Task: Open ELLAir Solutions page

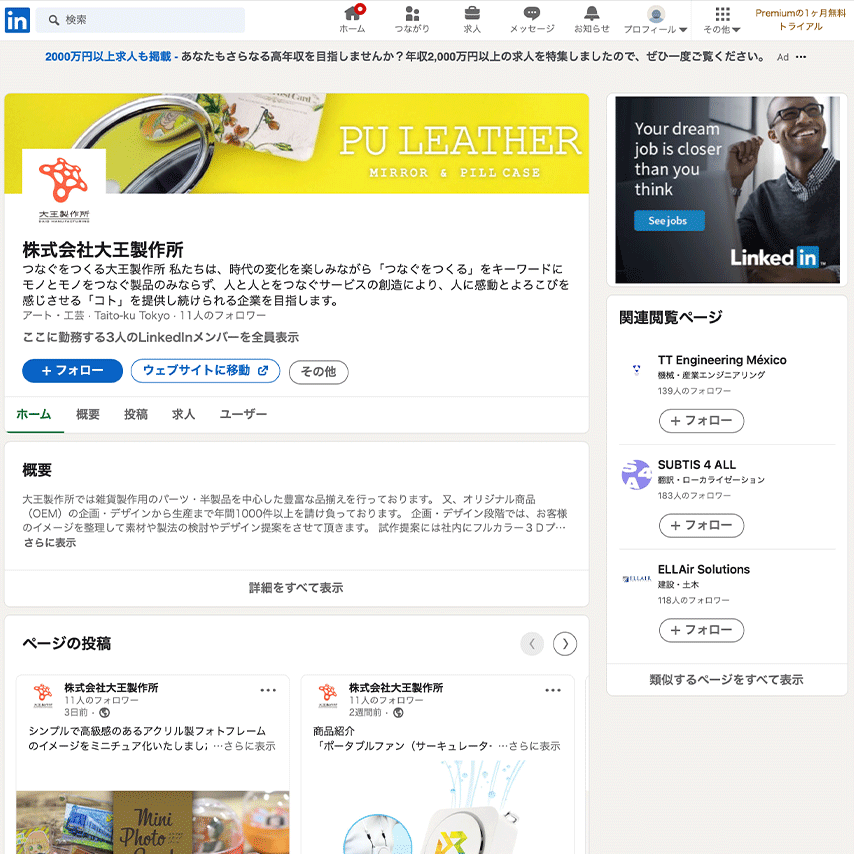Action: pyautogui.click(x=703, y=569)
